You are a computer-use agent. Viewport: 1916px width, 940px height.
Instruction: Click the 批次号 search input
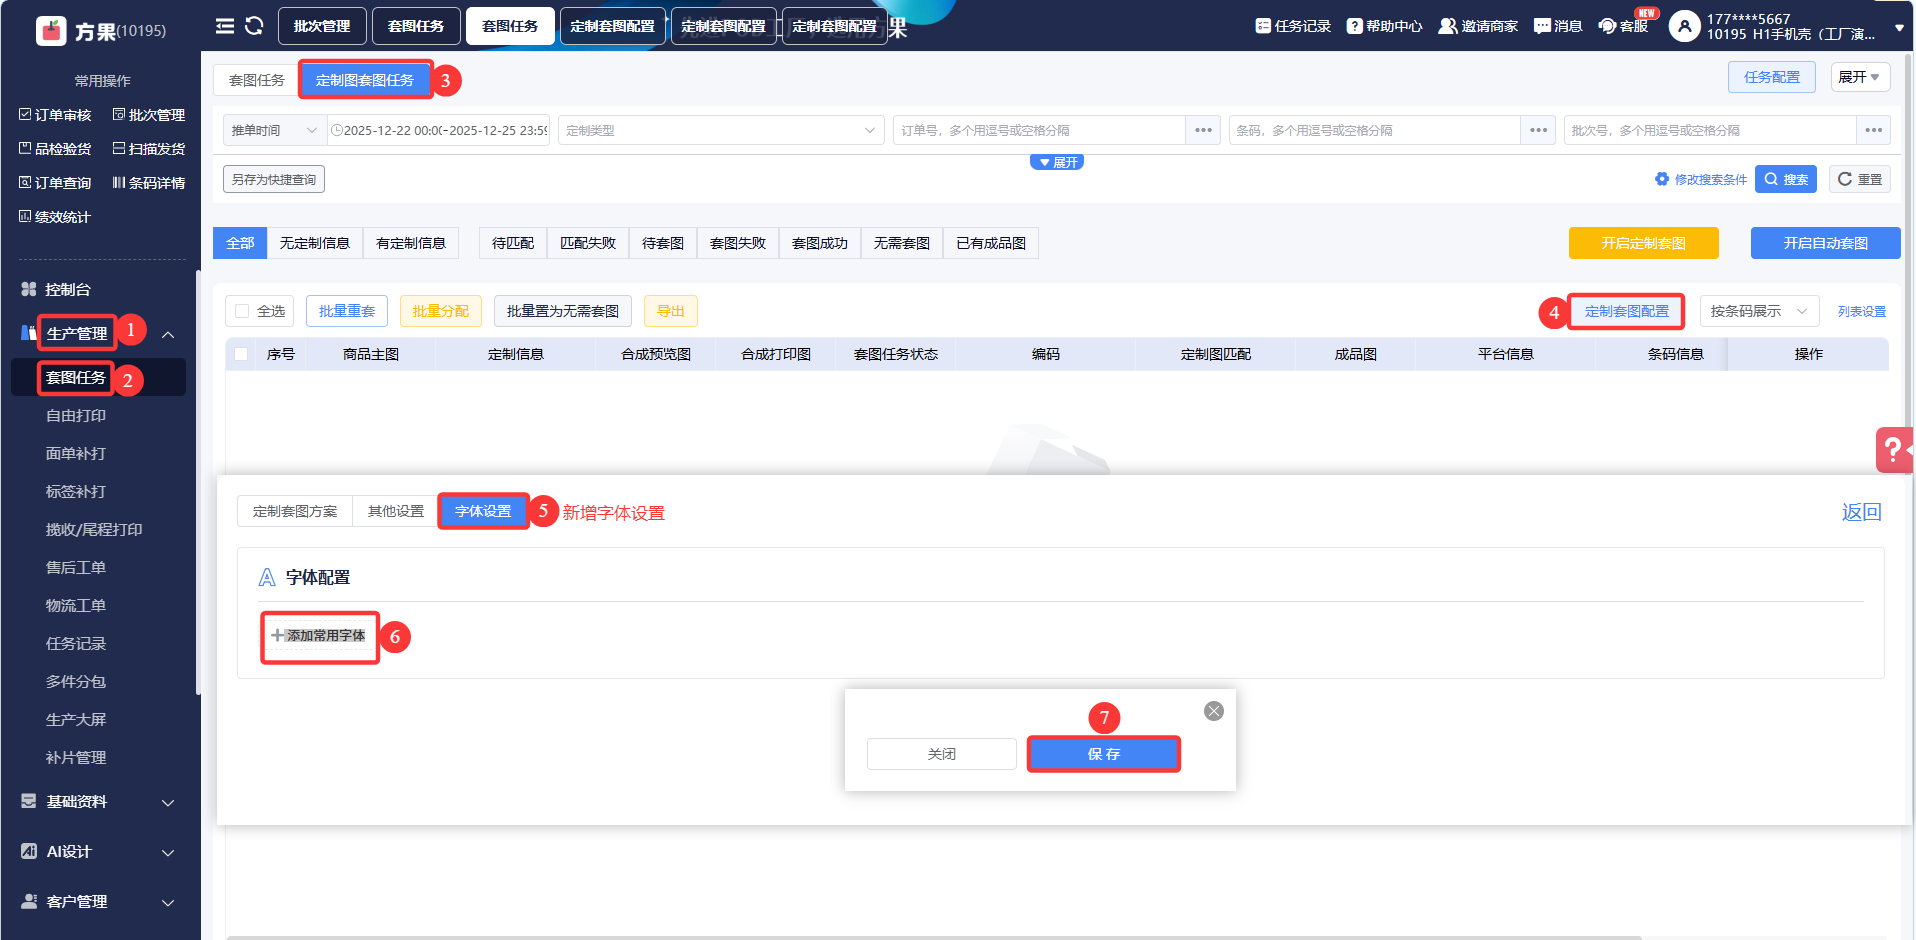tap(1710, 130)
